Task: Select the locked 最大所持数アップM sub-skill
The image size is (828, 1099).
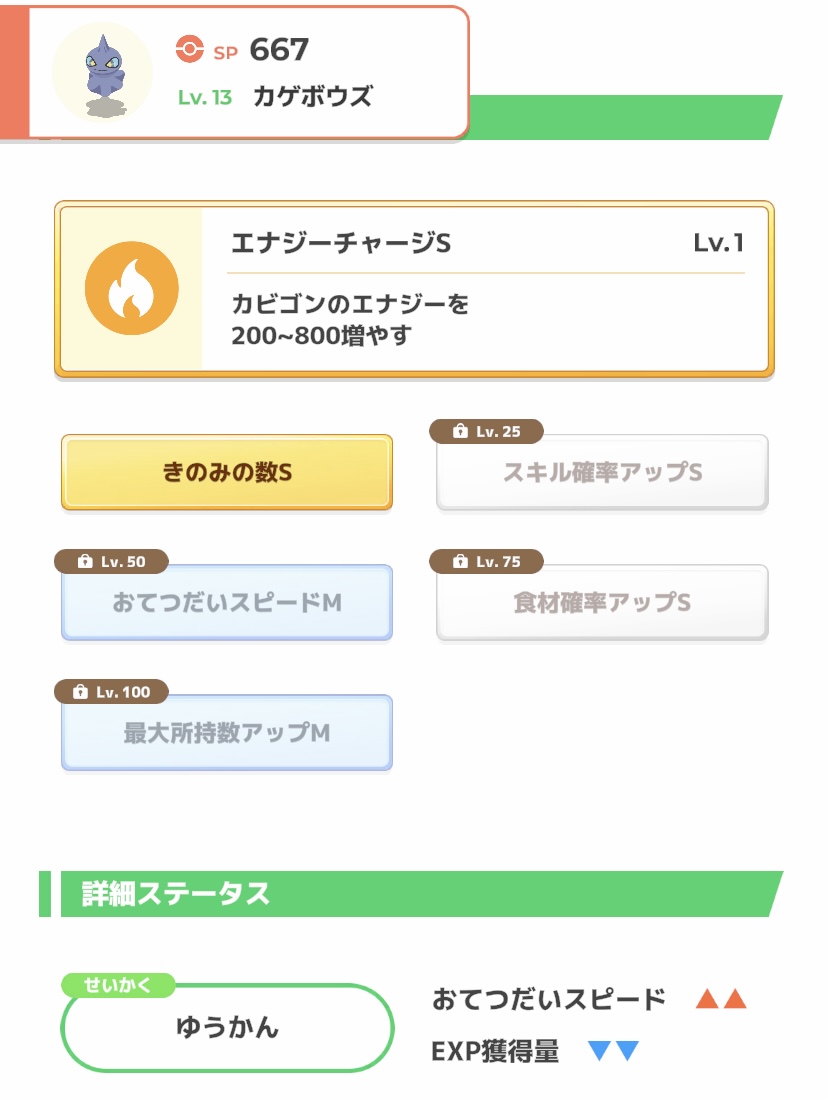Action: [227, 734]
